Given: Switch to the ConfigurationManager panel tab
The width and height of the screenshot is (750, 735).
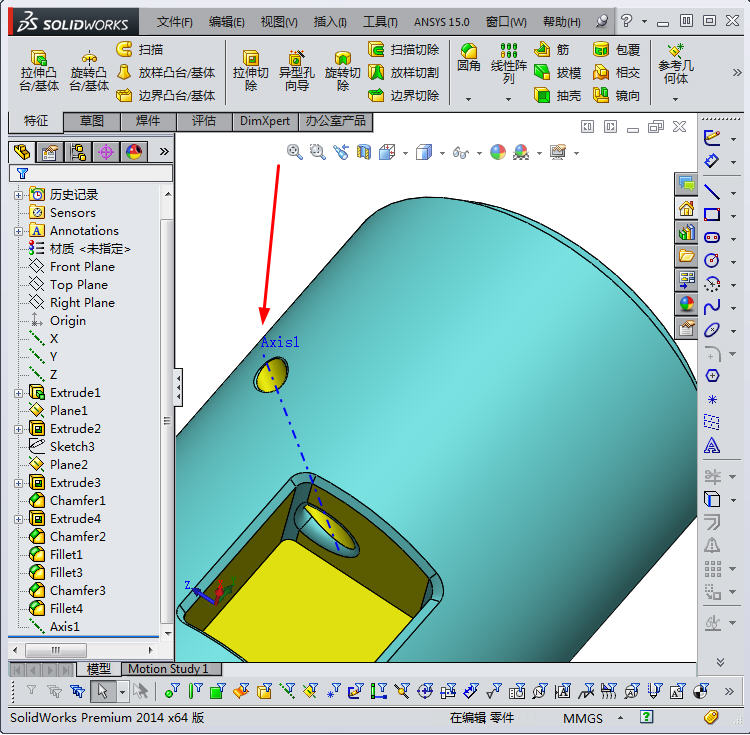Looking at the screenshot, I should (x=78, y=152).
